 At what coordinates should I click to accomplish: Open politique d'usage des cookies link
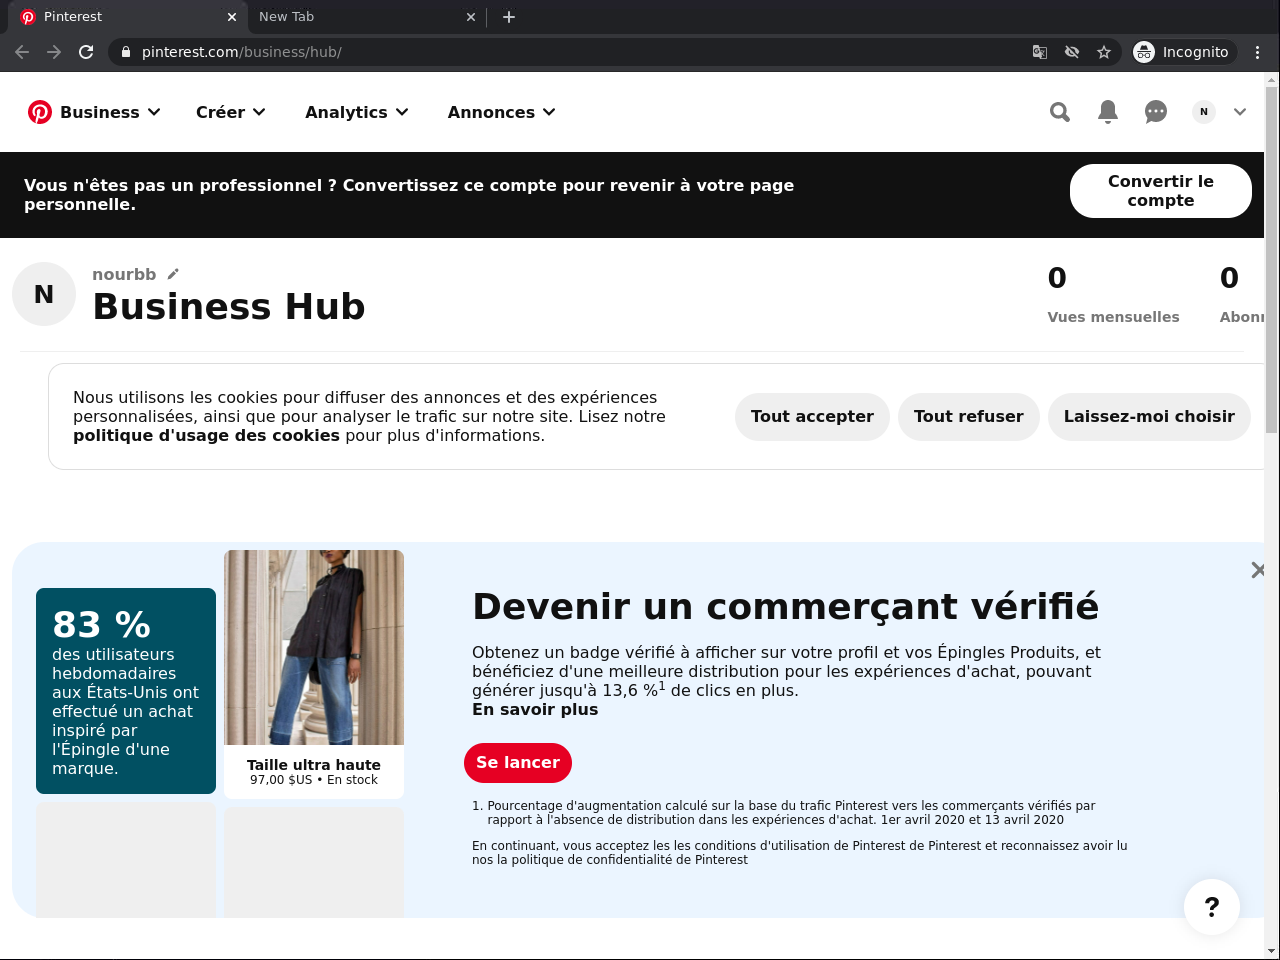206,436
